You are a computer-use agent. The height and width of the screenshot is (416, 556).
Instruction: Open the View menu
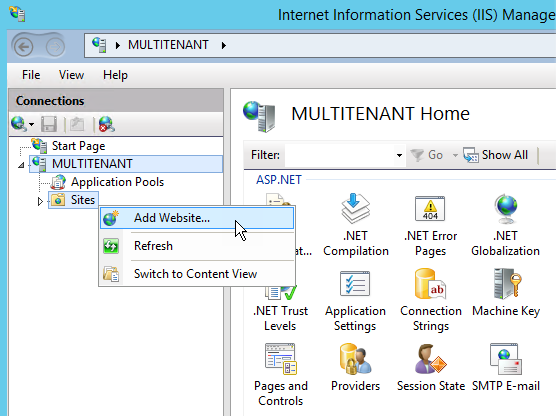[x=71, y=75]
